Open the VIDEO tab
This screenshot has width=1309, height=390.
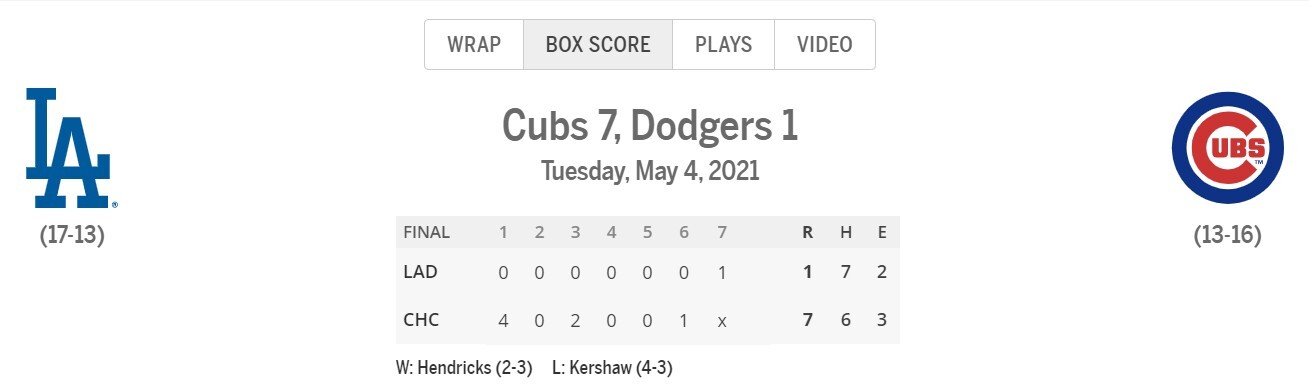[x=825, y=45]
